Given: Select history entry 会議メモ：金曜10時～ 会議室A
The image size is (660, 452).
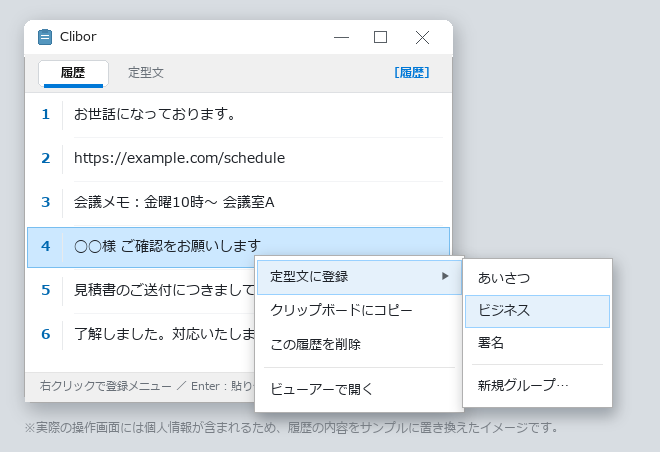Looking at the screenshot, I should 238,202.
